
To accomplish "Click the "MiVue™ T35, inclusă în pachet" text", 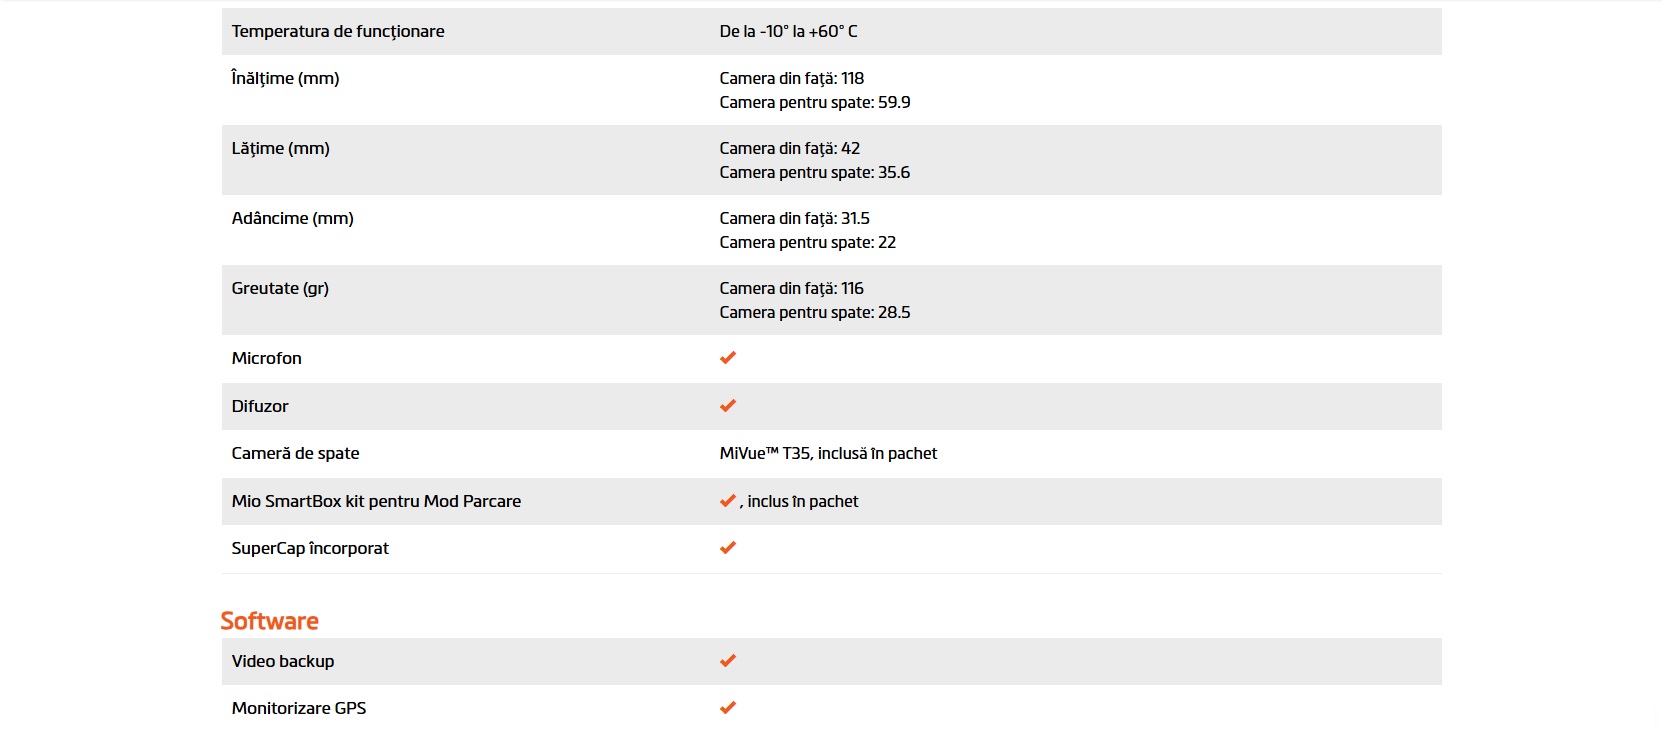I will click(828, 453).
